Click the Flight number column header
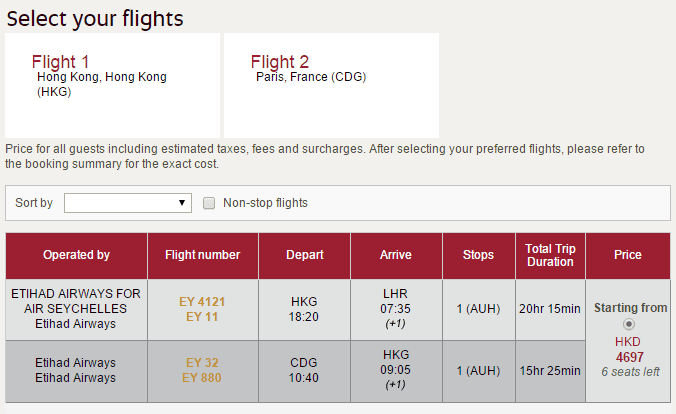Screen dimensions: 676x414 click(202, 255)
